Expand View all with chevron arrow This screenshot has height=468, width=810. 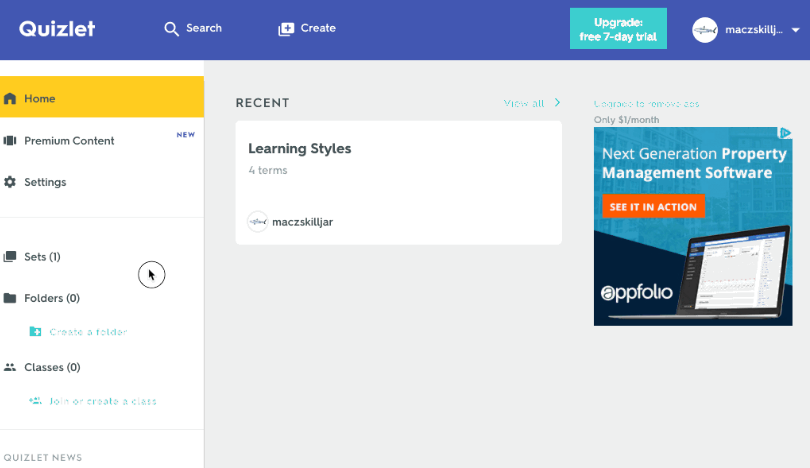click(557, 103)
